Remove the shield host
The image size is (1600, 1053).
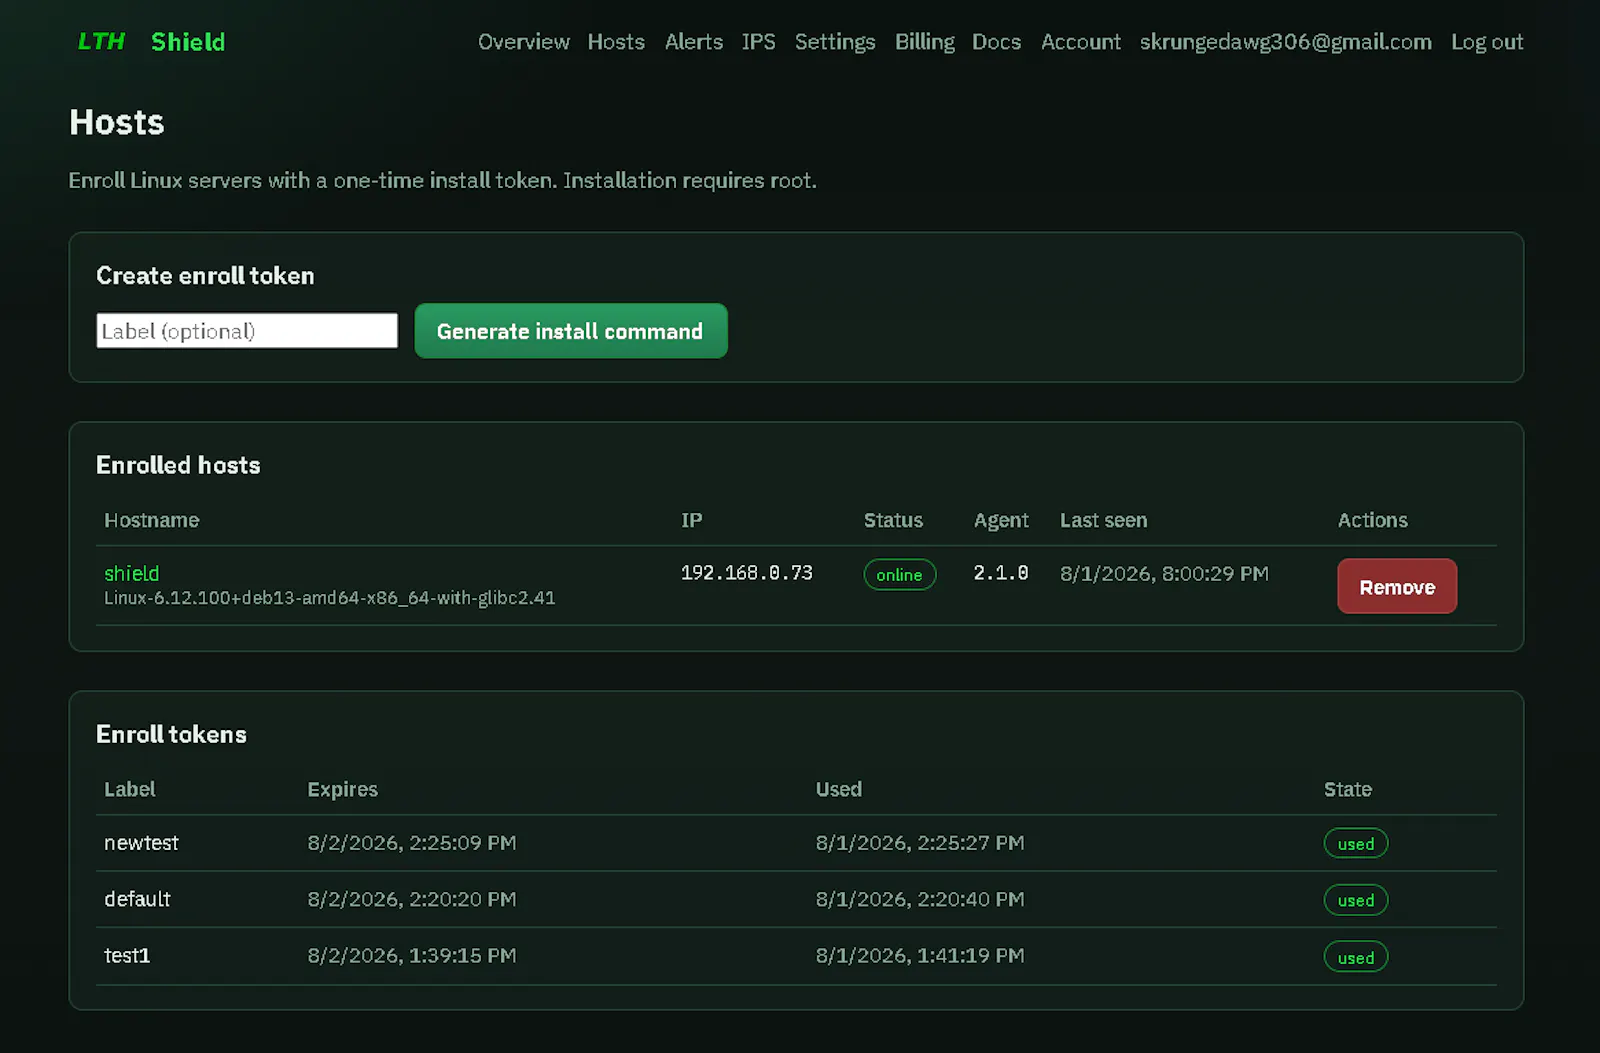click(x=1397, y=586)
